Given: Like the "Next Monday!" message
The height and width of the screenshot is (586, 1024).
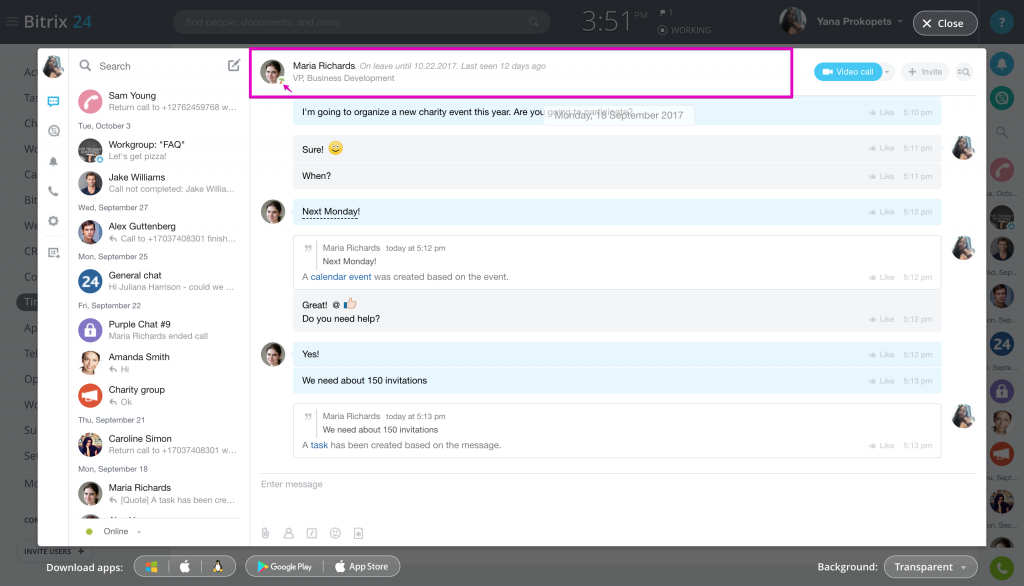Looking at the screenshot, I should (881, 212).
